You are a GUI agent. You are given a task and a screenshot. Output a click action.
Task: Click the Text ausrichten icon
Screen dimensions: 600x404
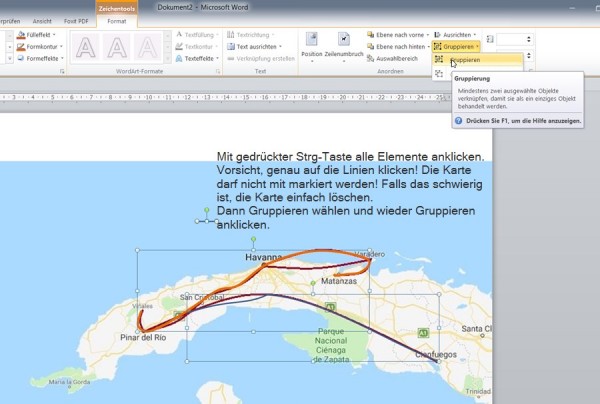231,47
